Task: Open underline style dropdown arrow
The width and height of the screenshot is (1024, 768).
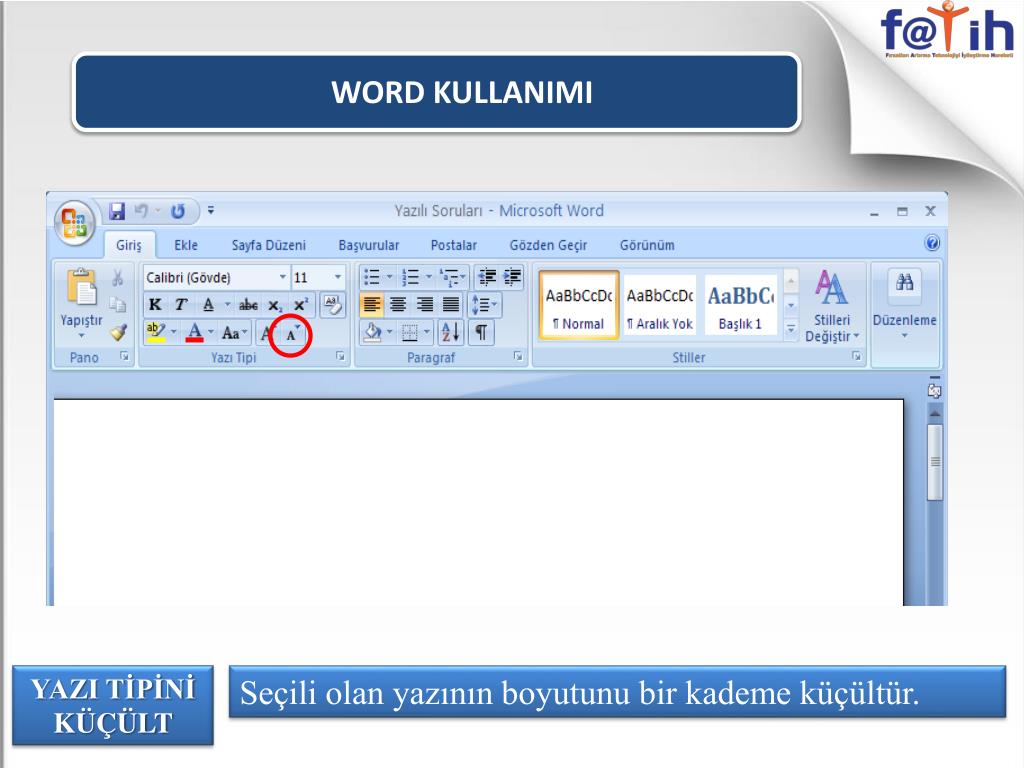Action: pyautogui.click(x=227, y=304)
